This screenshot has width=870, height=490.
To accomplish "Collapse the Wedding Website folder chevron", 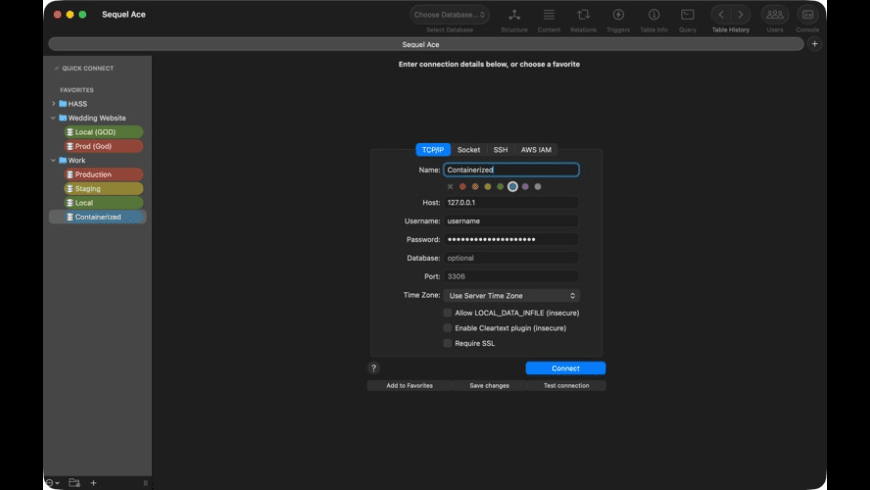I will coord(54,118).
